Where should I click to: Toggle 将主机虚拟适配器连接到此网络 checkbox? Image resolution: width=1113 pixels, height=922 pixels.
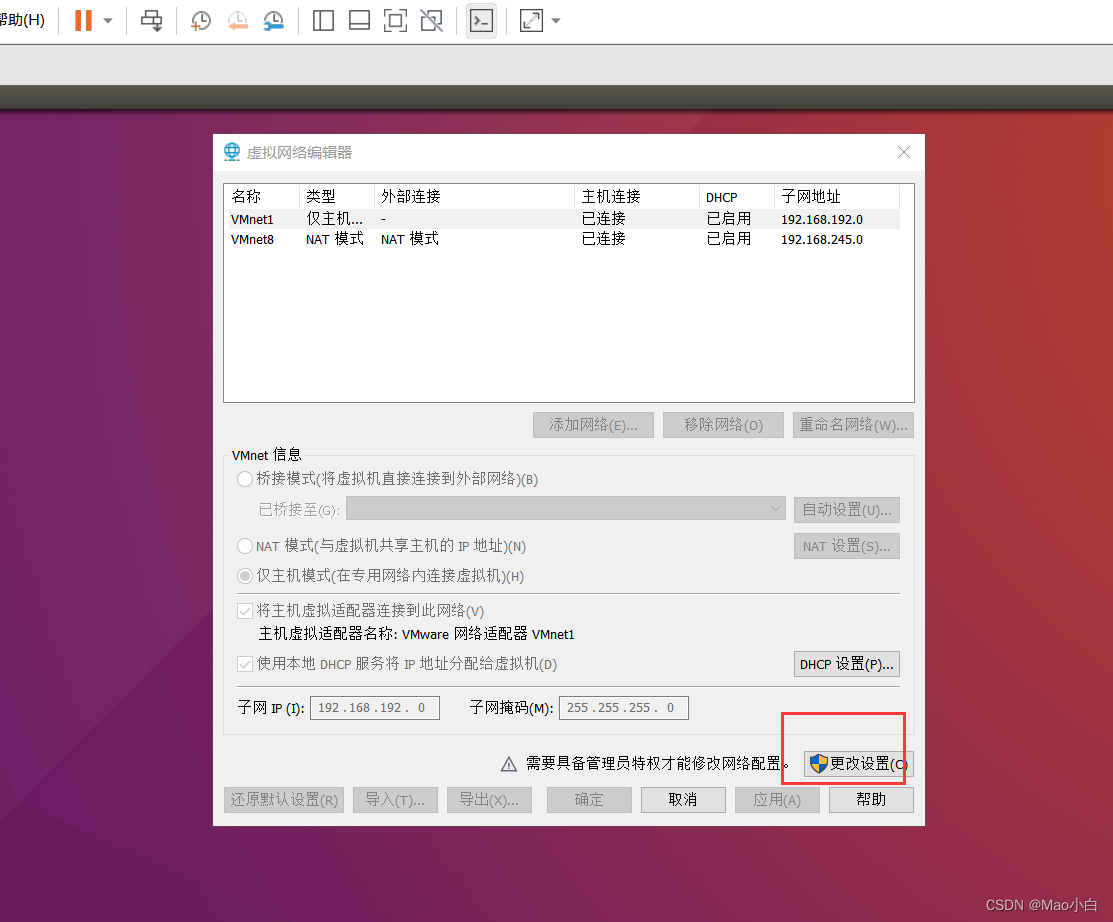[x=245, y=611]
